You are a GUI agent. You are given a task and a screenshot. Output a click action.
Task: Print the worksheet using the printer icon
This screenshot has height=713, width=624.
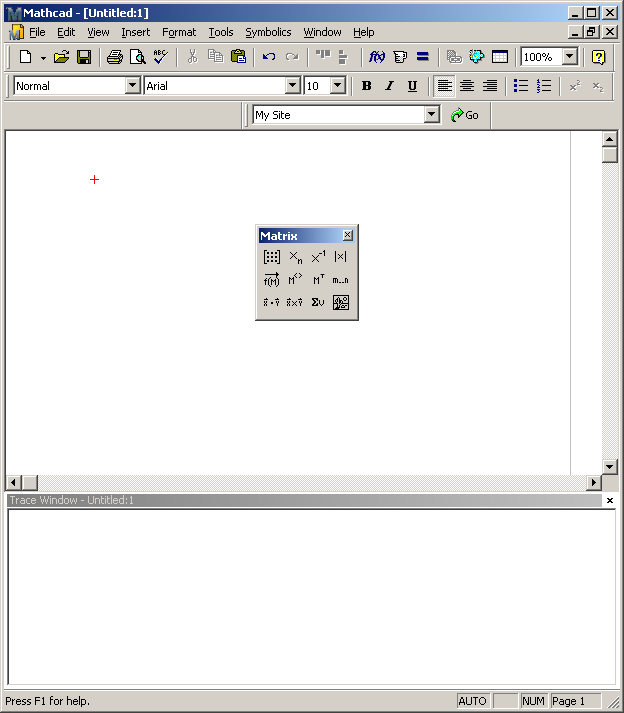coord(115,57)
